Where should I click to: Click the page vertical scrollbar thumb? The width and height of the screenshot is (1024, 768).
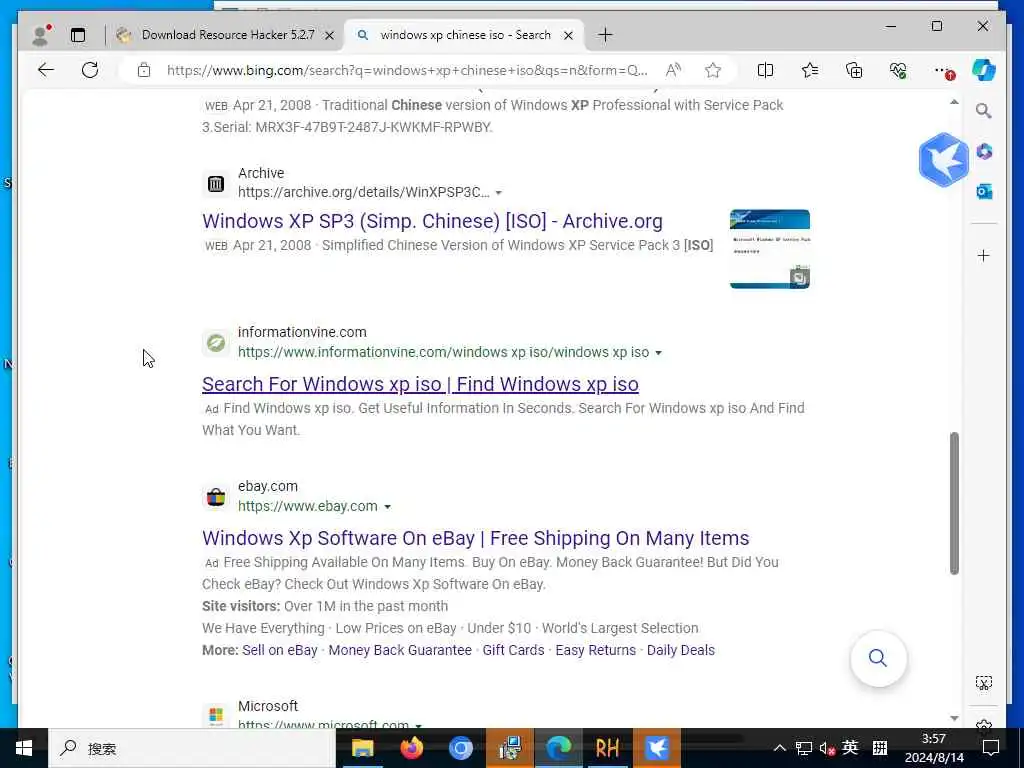(954, 503)
